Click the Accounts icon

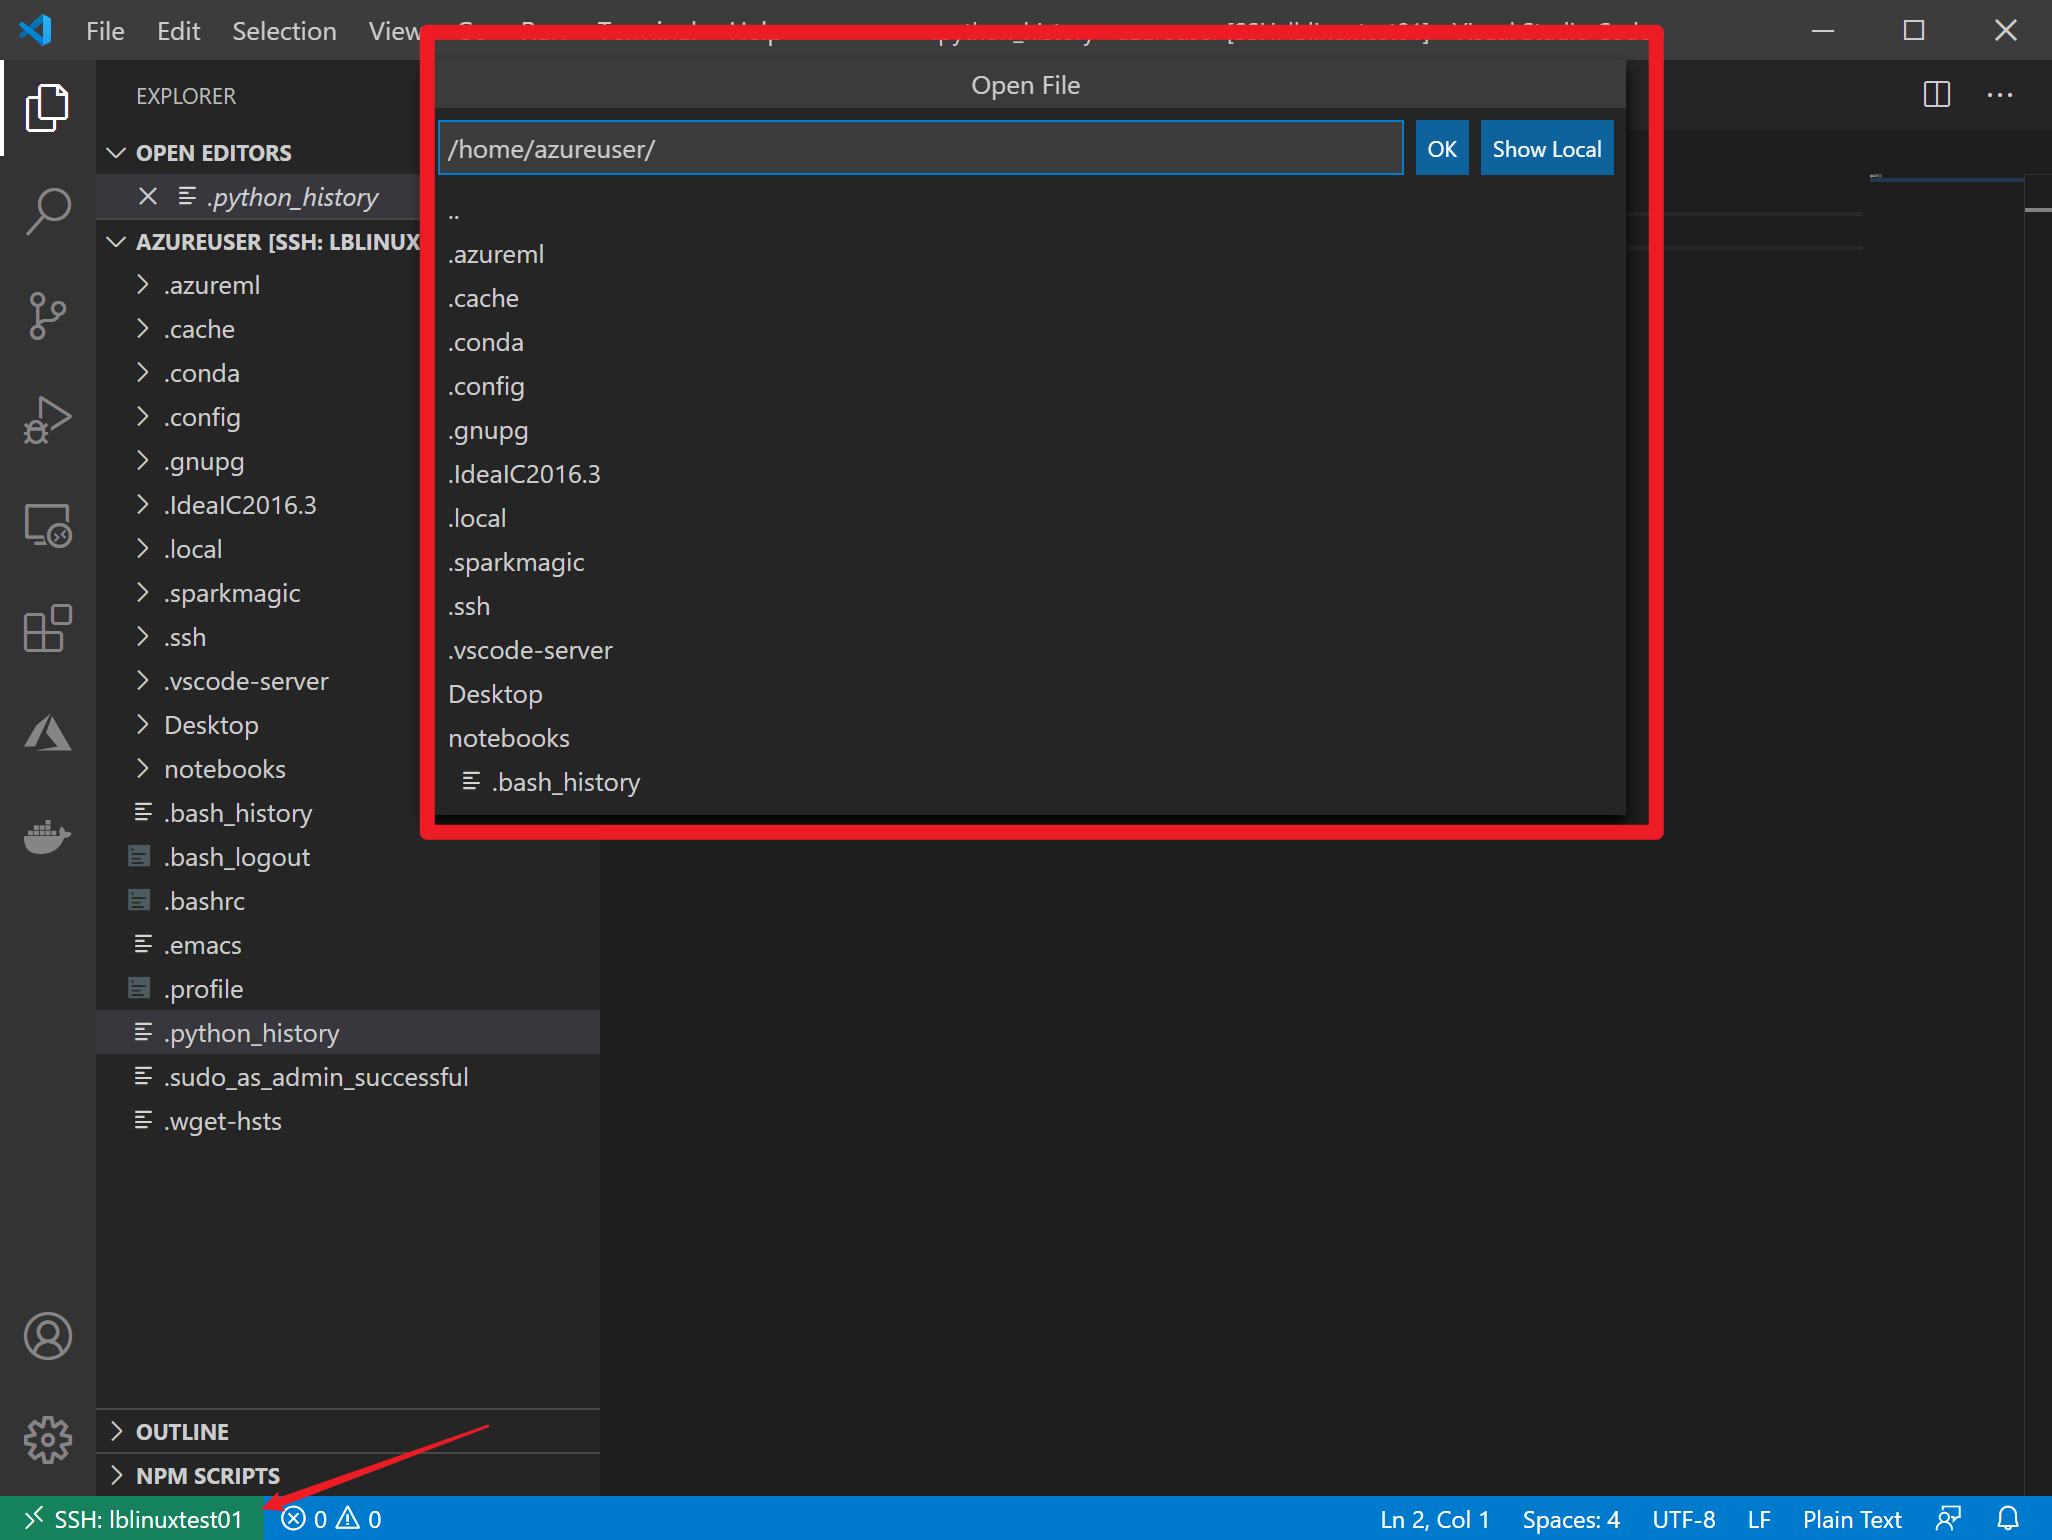47,1336
